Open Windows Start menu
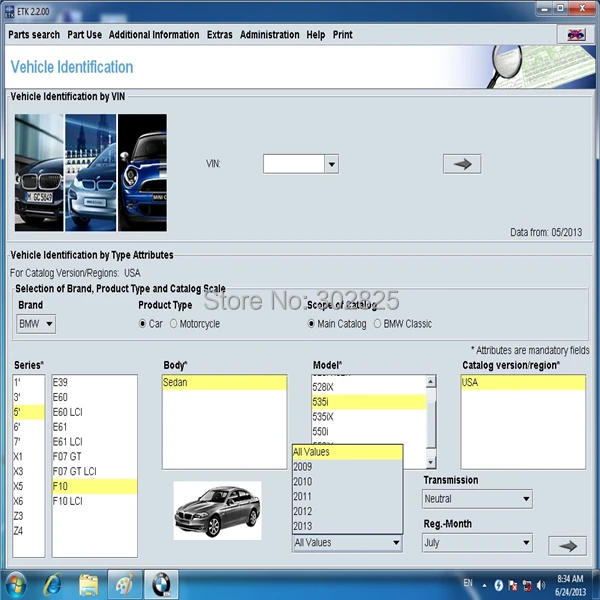Screen dimensions: 600x600 [15, 585]
